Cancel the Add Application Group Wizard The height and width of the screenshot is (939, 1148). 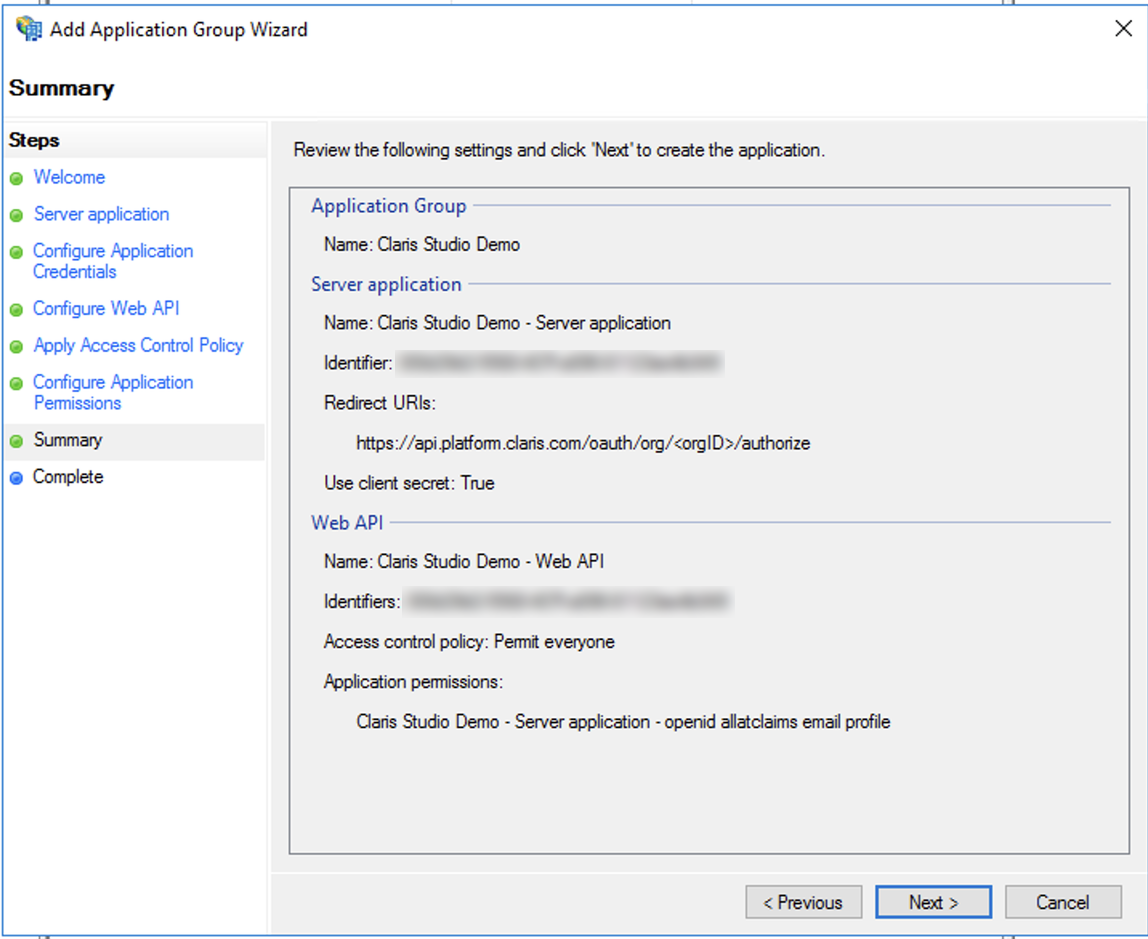click(x=1061, y=901)
